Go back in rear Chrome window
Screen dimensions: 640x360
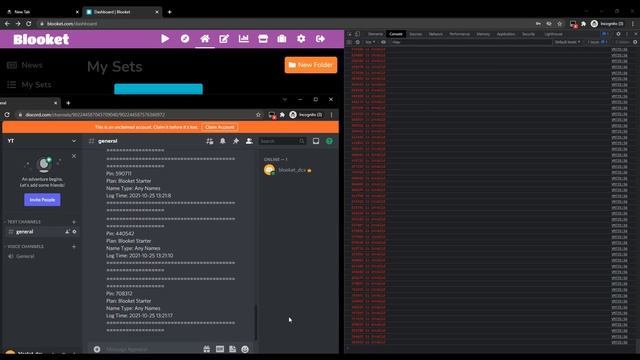7,24
